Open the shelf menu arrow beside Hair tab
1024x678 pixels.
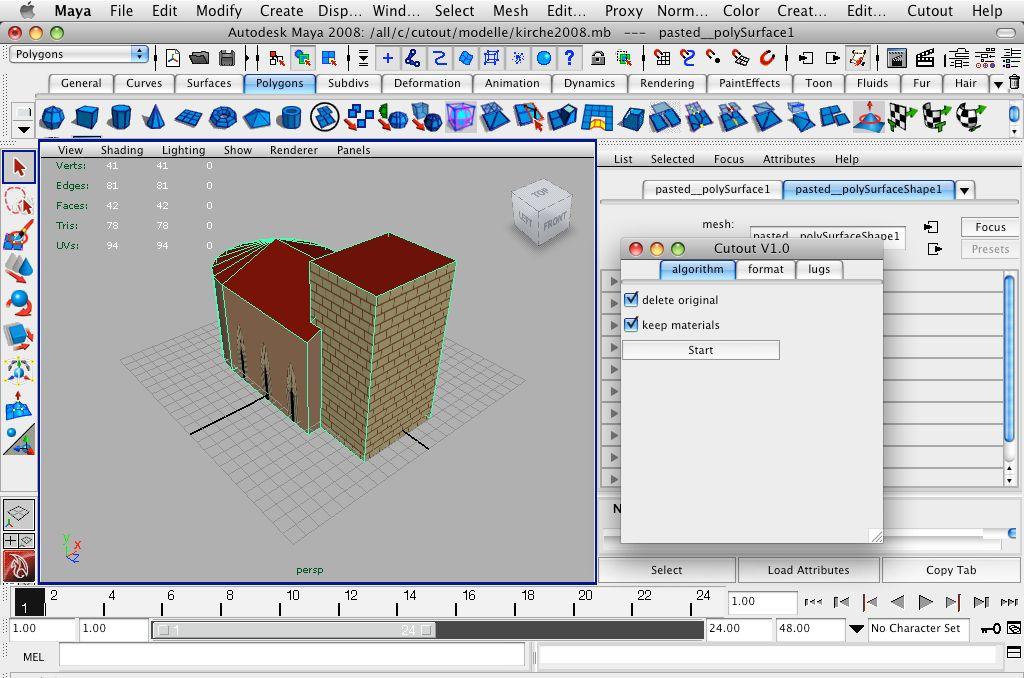[x=998, y=84]
